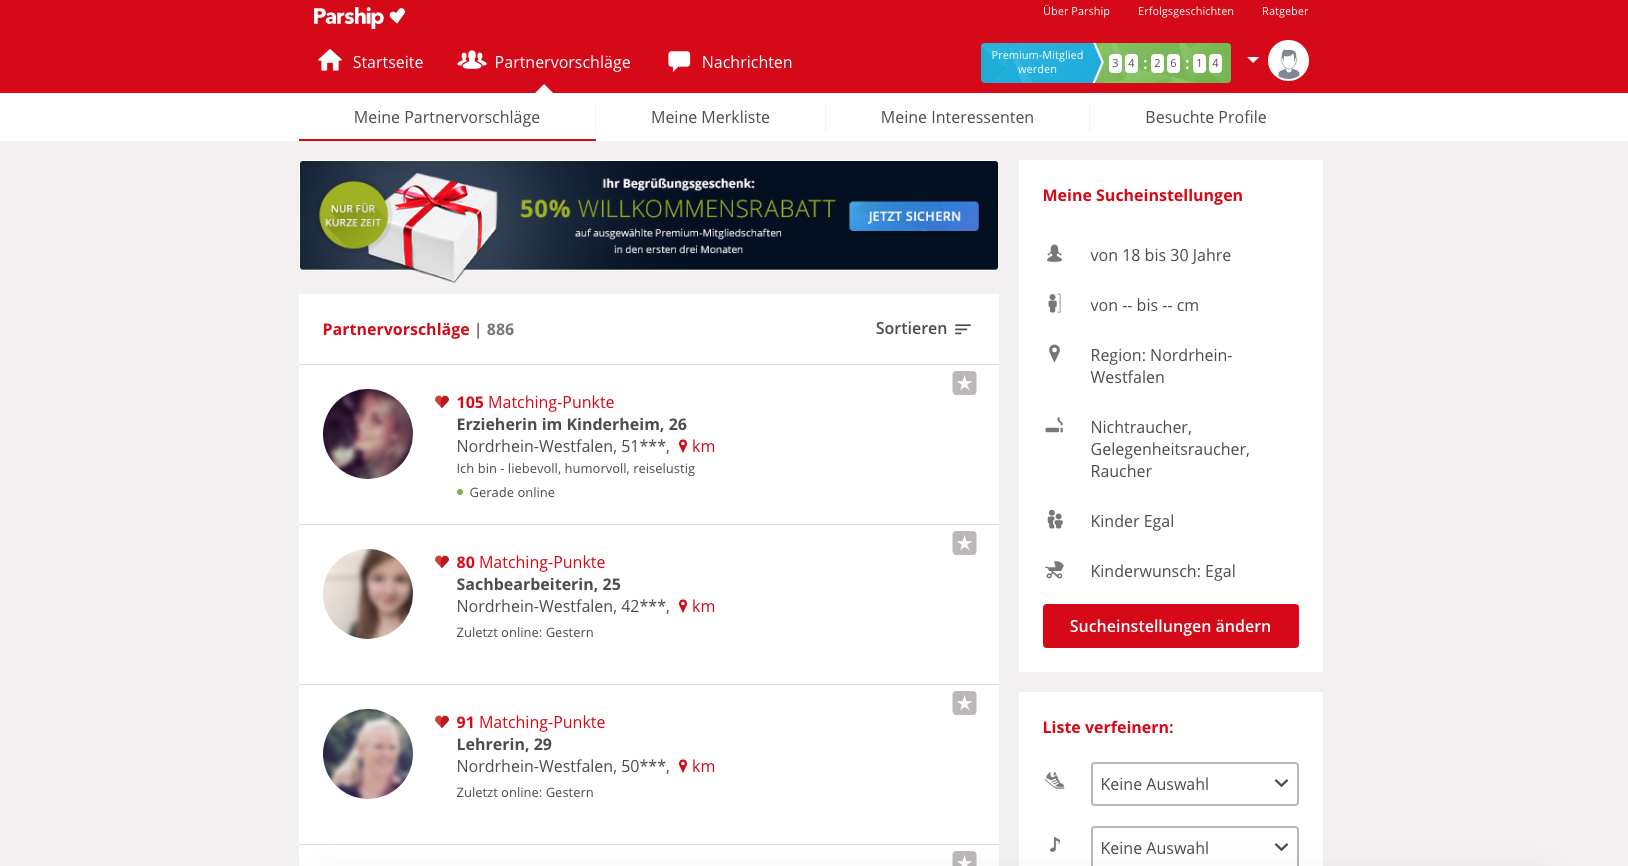Bookmark the Erzieherin im Kinderheim profile star

click(964, 383)
